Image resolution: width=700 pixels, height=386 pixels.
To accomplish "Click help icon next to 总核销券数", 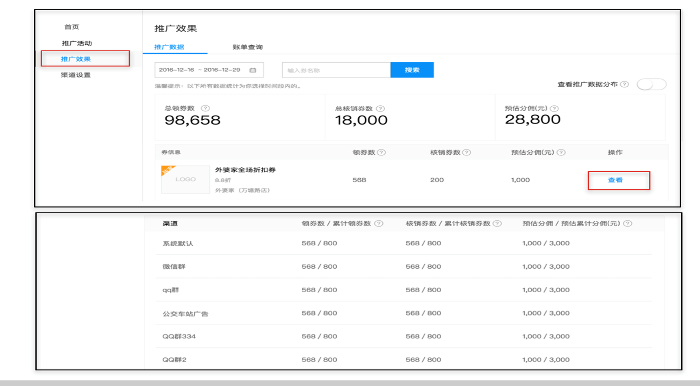I will [380, 108].
